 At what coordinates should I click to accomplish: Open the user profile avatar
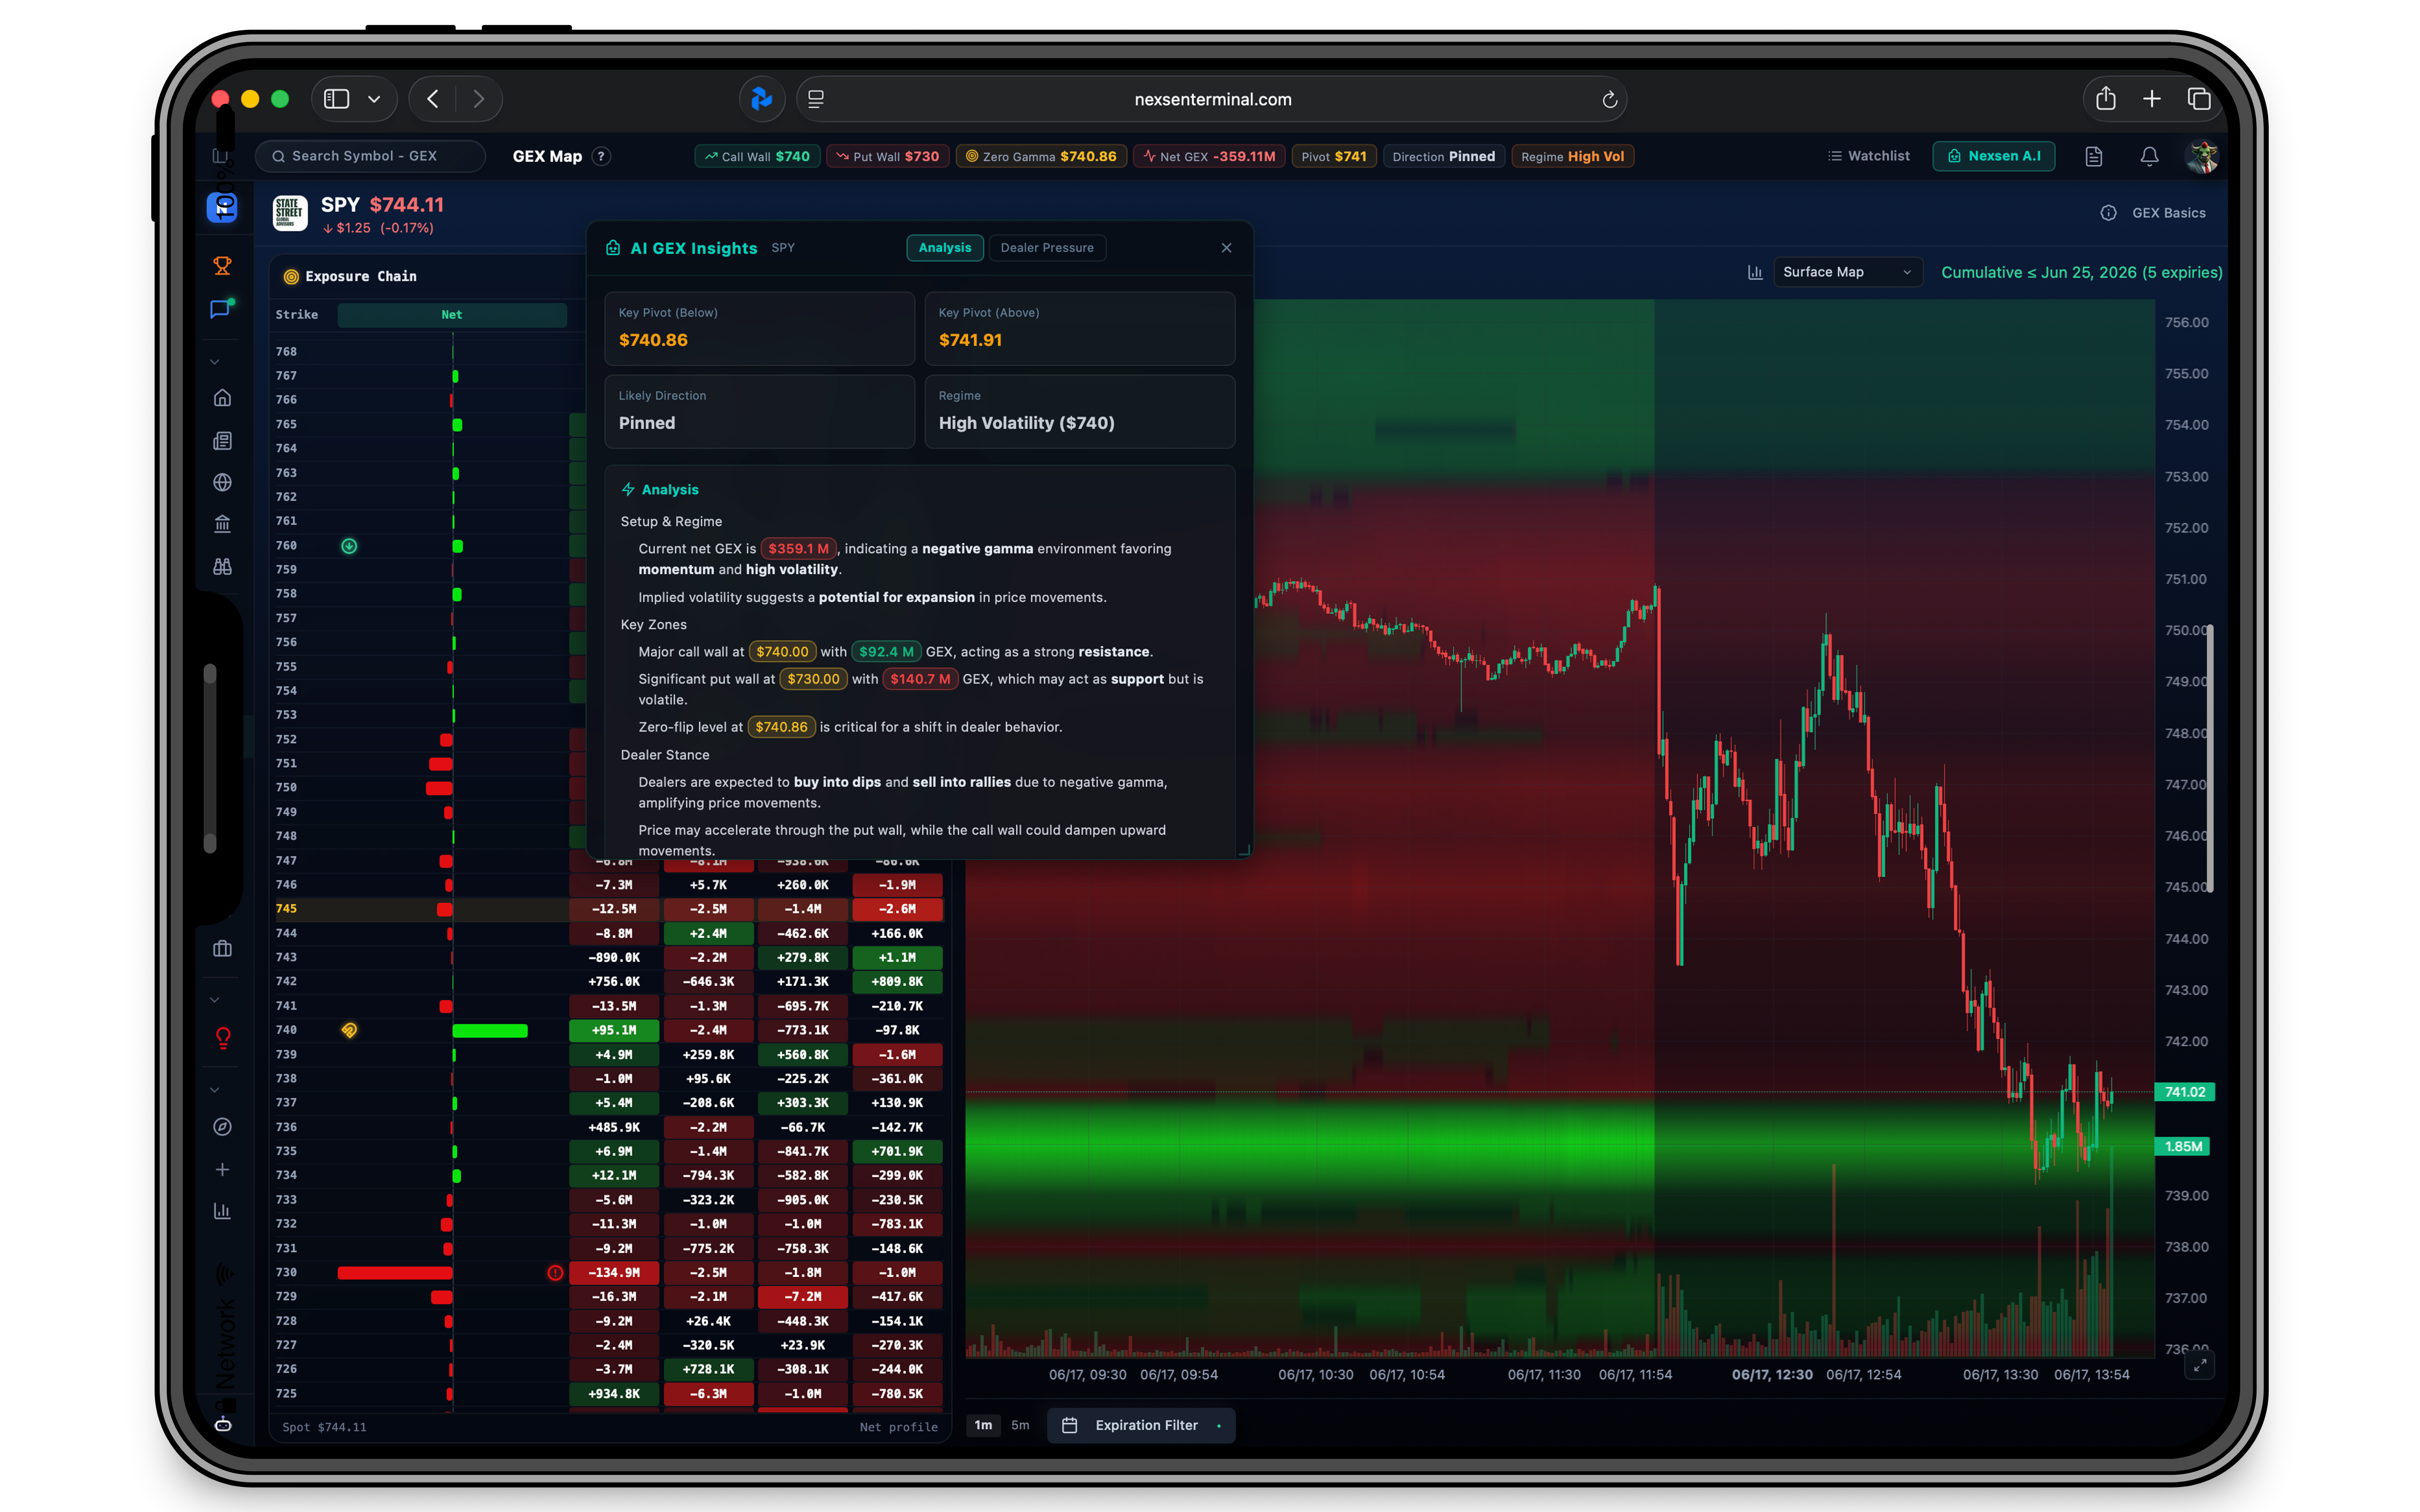point(2202,156)
